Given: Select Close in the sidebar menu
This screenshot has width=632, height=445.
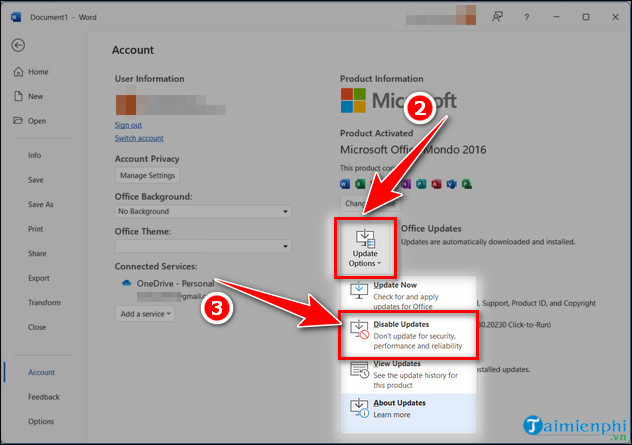Looking at the screenshot, I should (37, 327).
